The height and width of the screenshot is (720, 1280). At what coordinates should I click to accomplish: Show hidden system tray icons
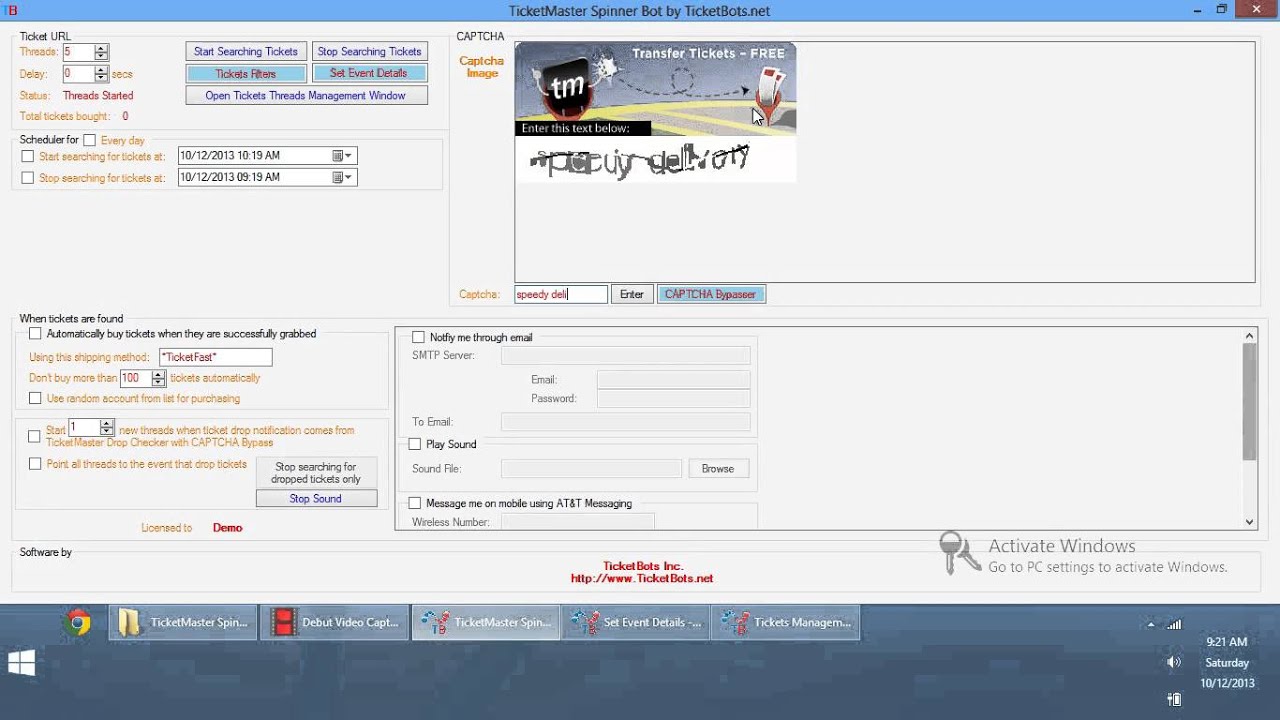[1150, 624]
